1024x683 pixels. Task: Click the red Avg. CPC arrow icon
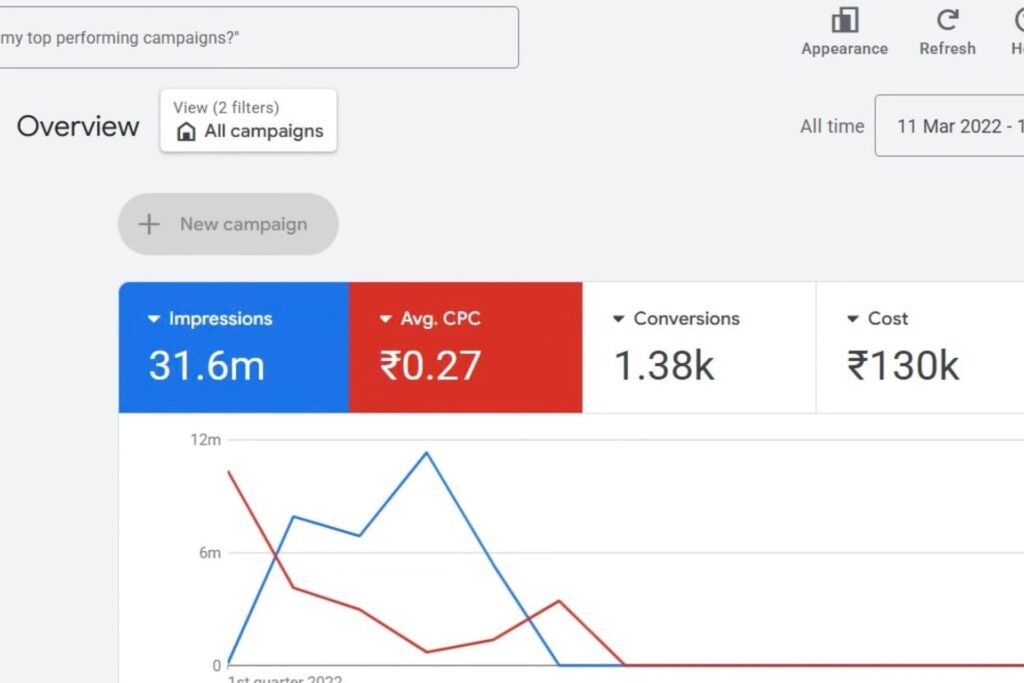(385, 319)
